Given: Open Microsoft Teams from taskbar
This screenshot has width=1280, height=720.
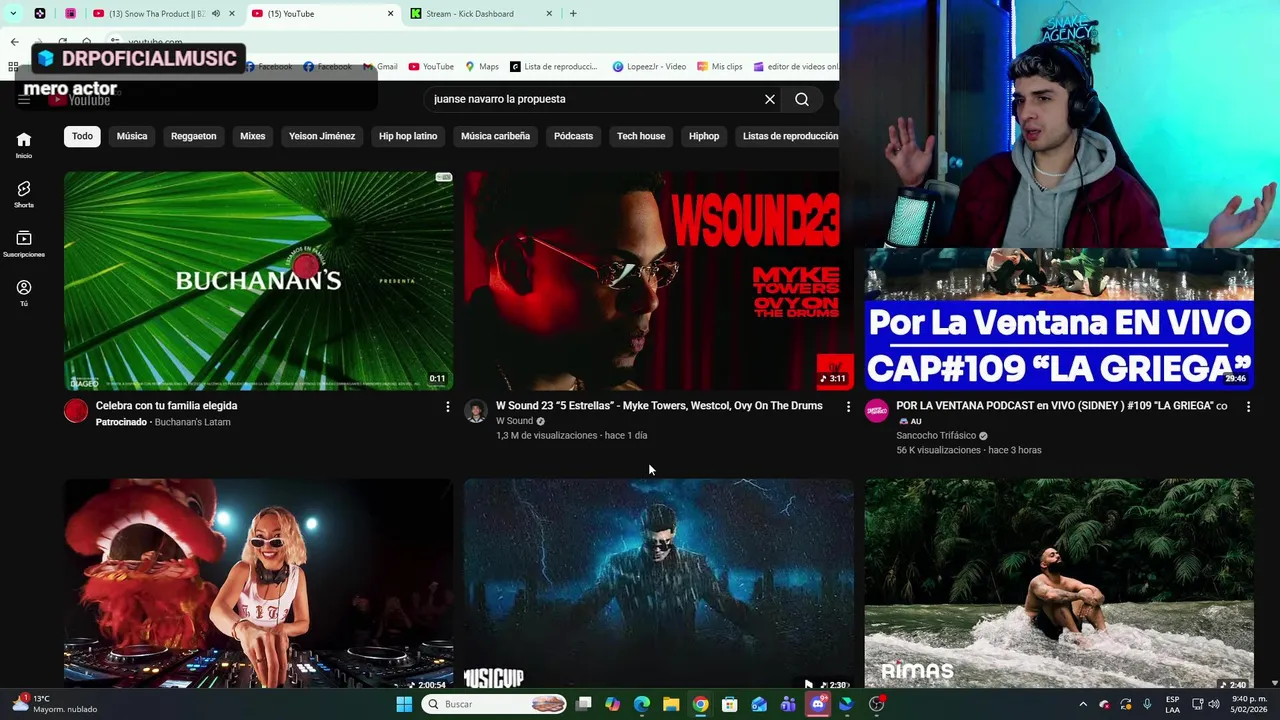Looking at the screenshot, I should point(788,704).
